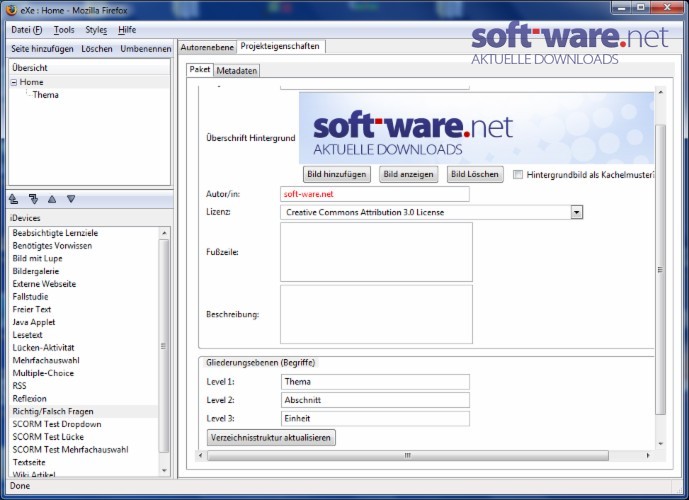Click the vertical scrollbar of the properties pane
Viewport: 689px width, 500px height.
660,269
